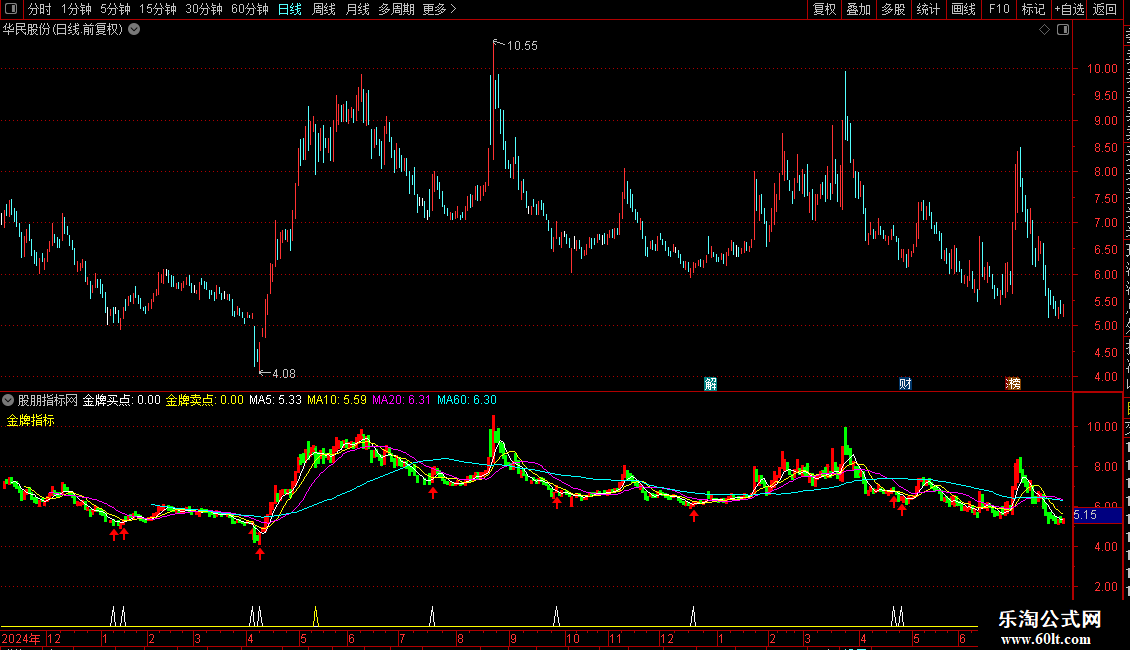
Task: Click the MA10: 5.59 readout
Action: [x=337, y=400]
